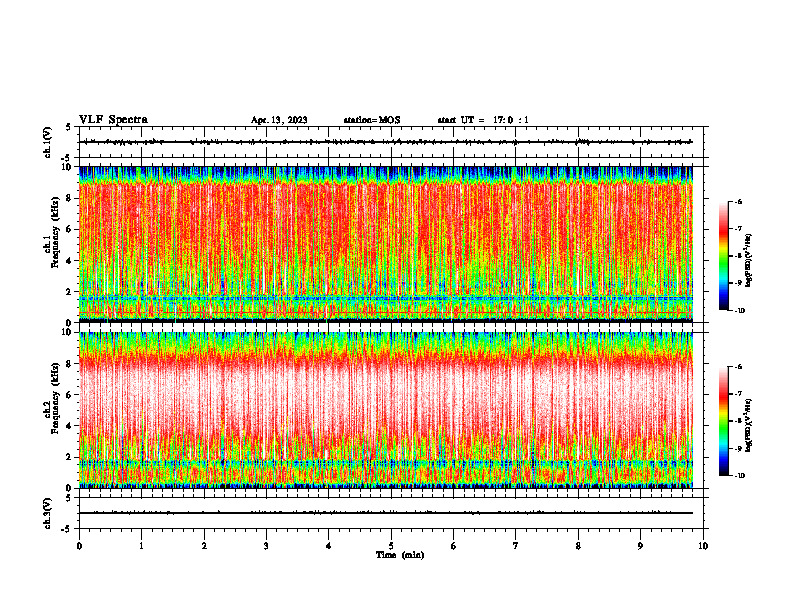The image size is (792, 612).
Task: Click the log(PSD) unit label beside ch.1 colorbar
Action: [x=749, y=261]
